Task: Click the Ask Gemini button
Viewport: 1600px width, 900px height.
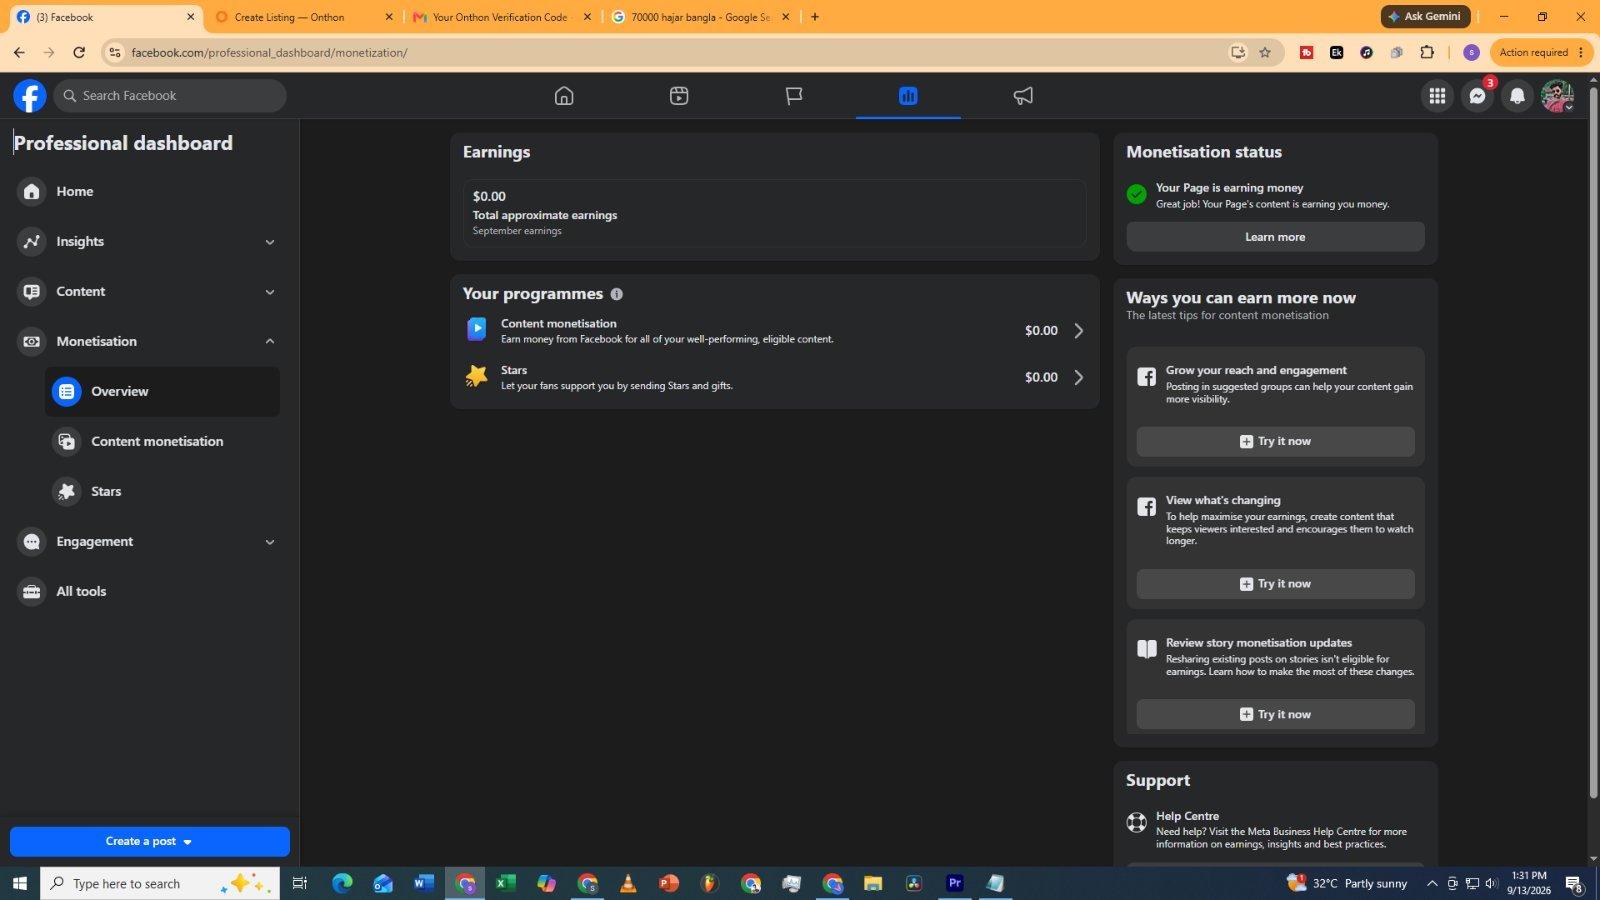Action: pos(1425,16)
